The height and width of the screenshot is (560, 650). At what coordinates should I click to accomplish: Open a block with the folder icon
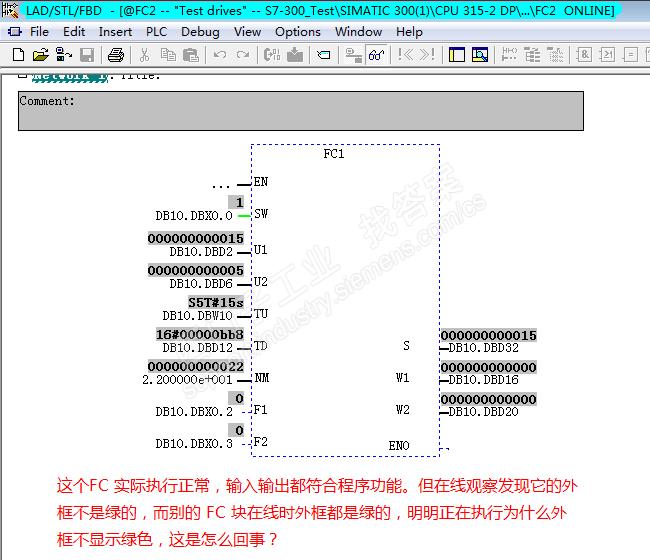(x=41, y=55)
